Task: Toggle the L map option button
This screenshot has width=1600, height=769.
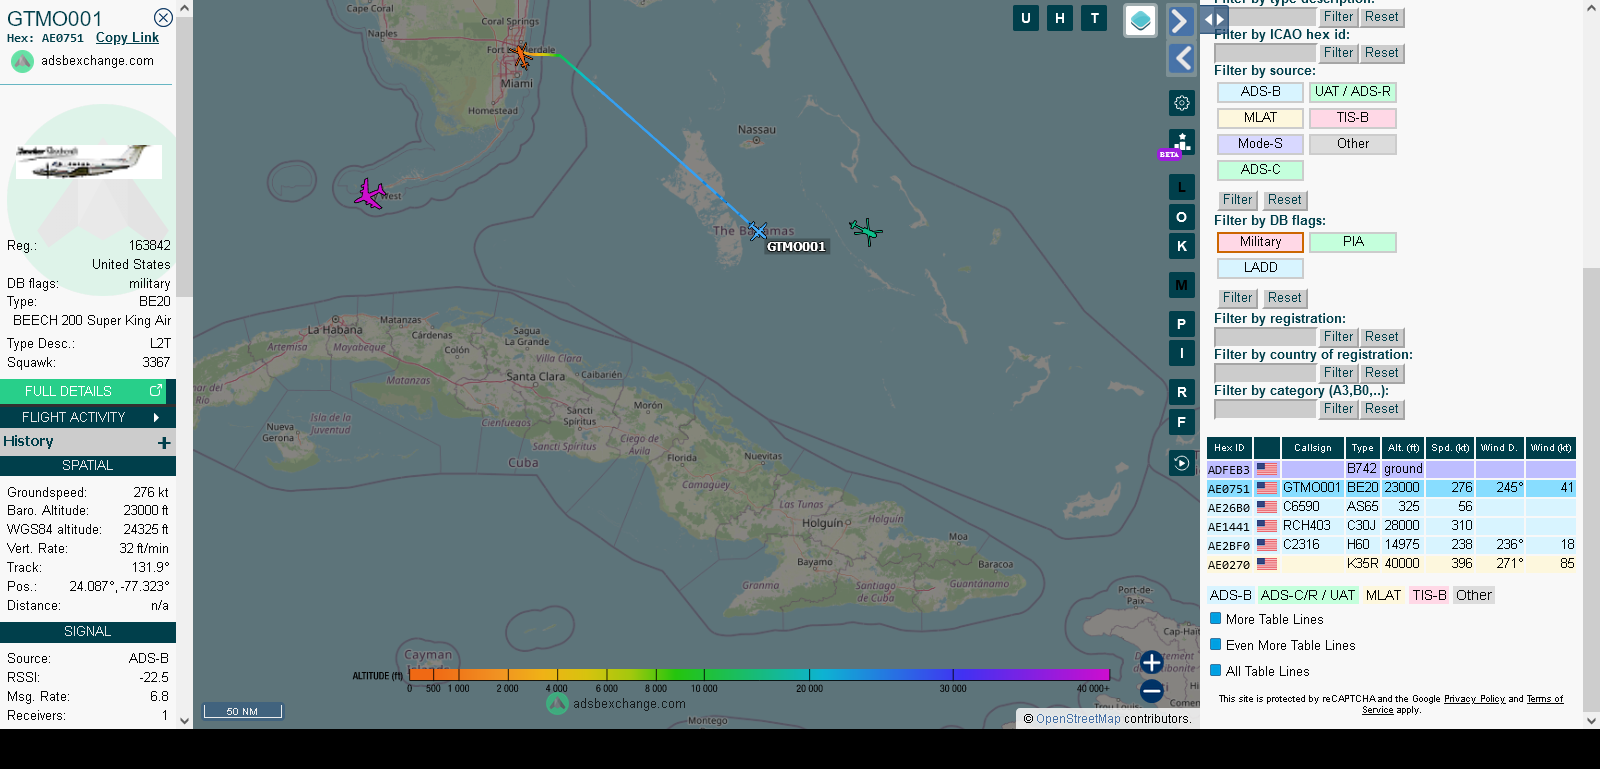Action: coord(1182,187)
